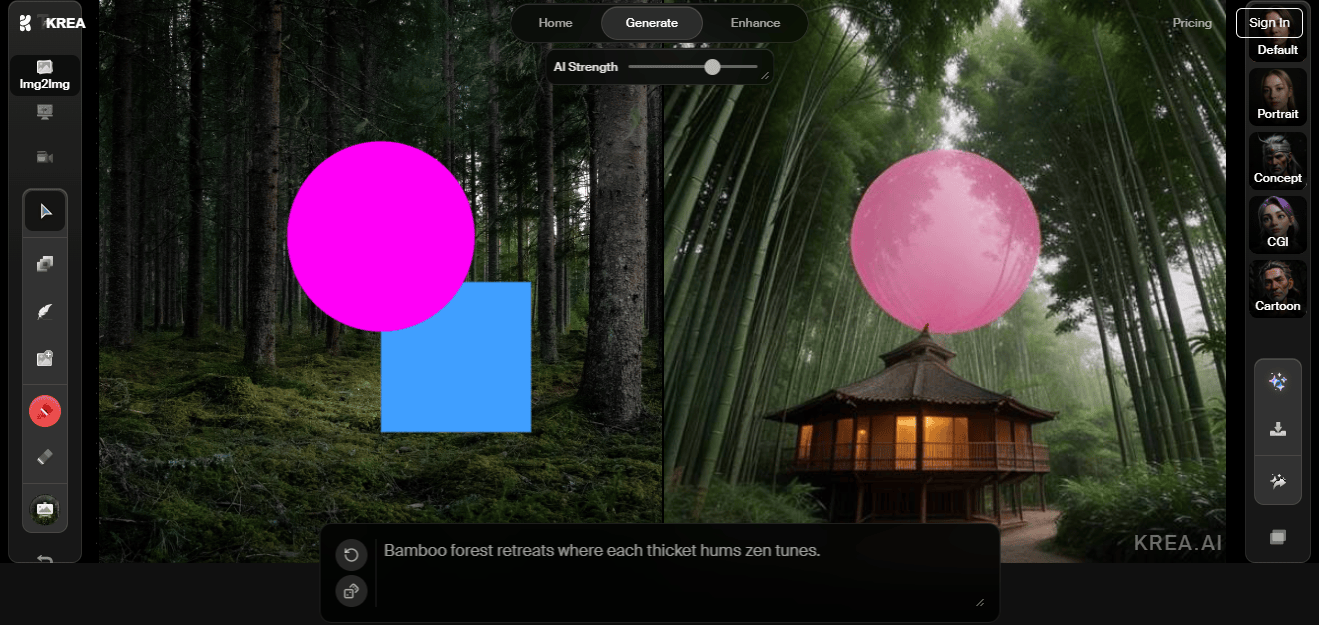Select the feather brush tool
This screenshot has width=1319, height=625.
point(45,311)
